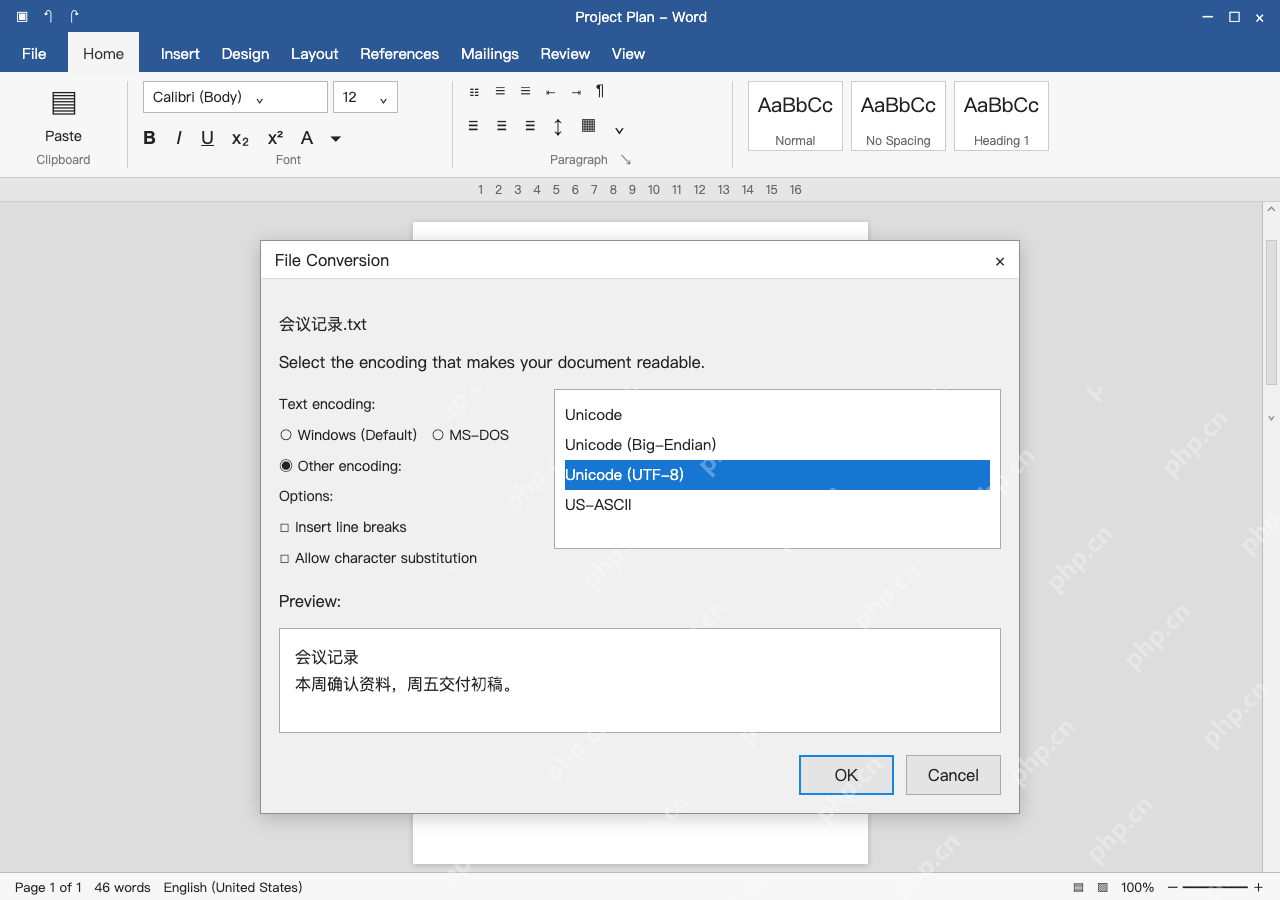This screenshot has width=1280, height=900.
Task: Click the borders grid icon
Action: pyautogui.click(x=589, y=126)
